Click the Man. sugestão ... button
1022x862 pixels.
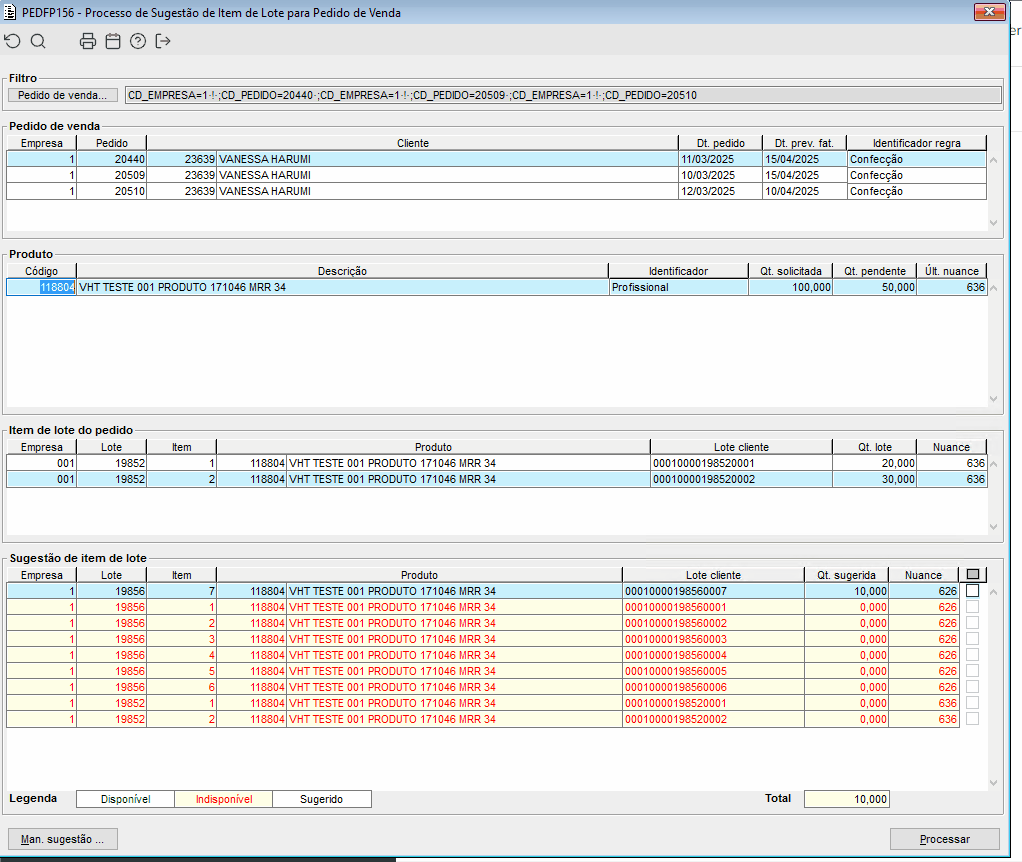(63, 839)
